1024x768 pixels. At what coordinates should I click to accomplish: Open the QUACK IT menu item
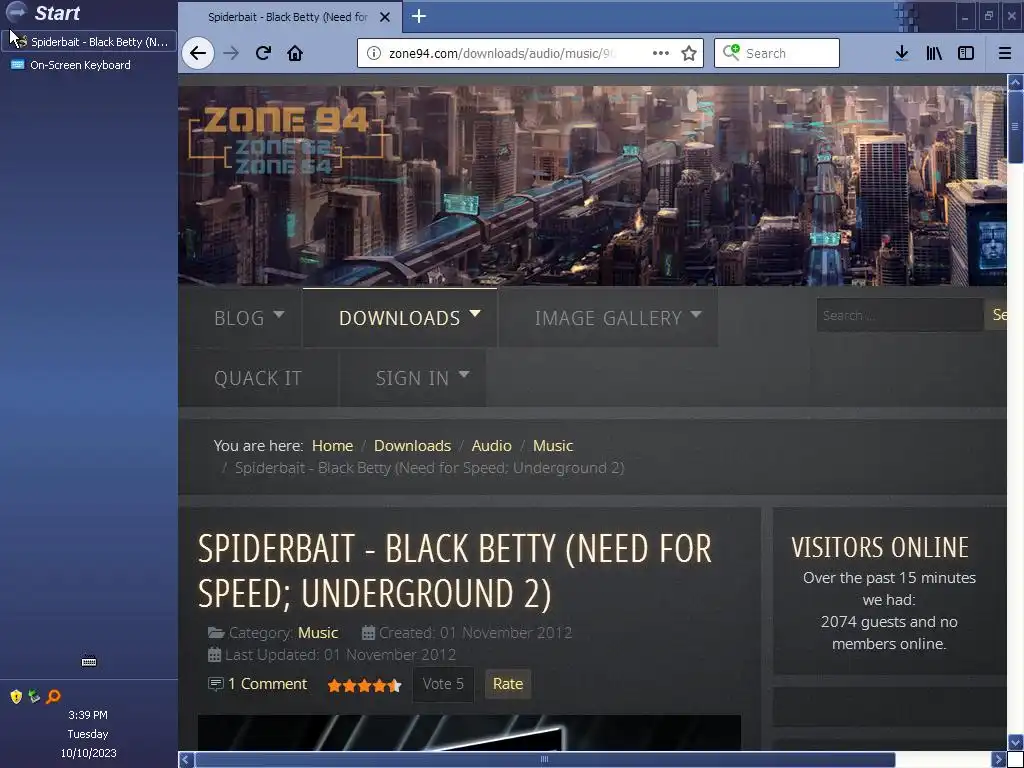(x=258, y=378)
